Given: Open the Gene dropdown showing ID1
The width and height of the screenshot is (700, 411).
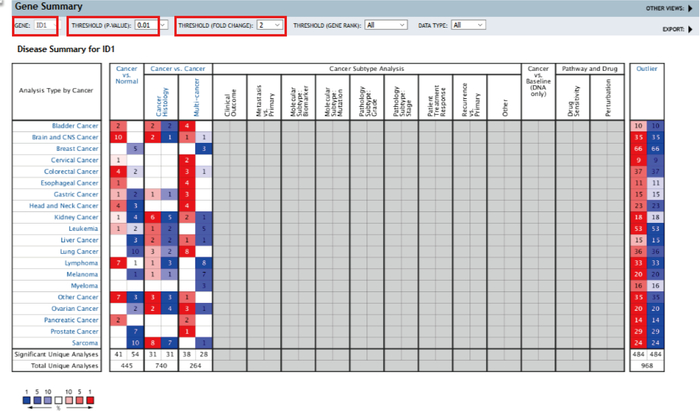Looking at the screenshot, I should tap(46, 25).
